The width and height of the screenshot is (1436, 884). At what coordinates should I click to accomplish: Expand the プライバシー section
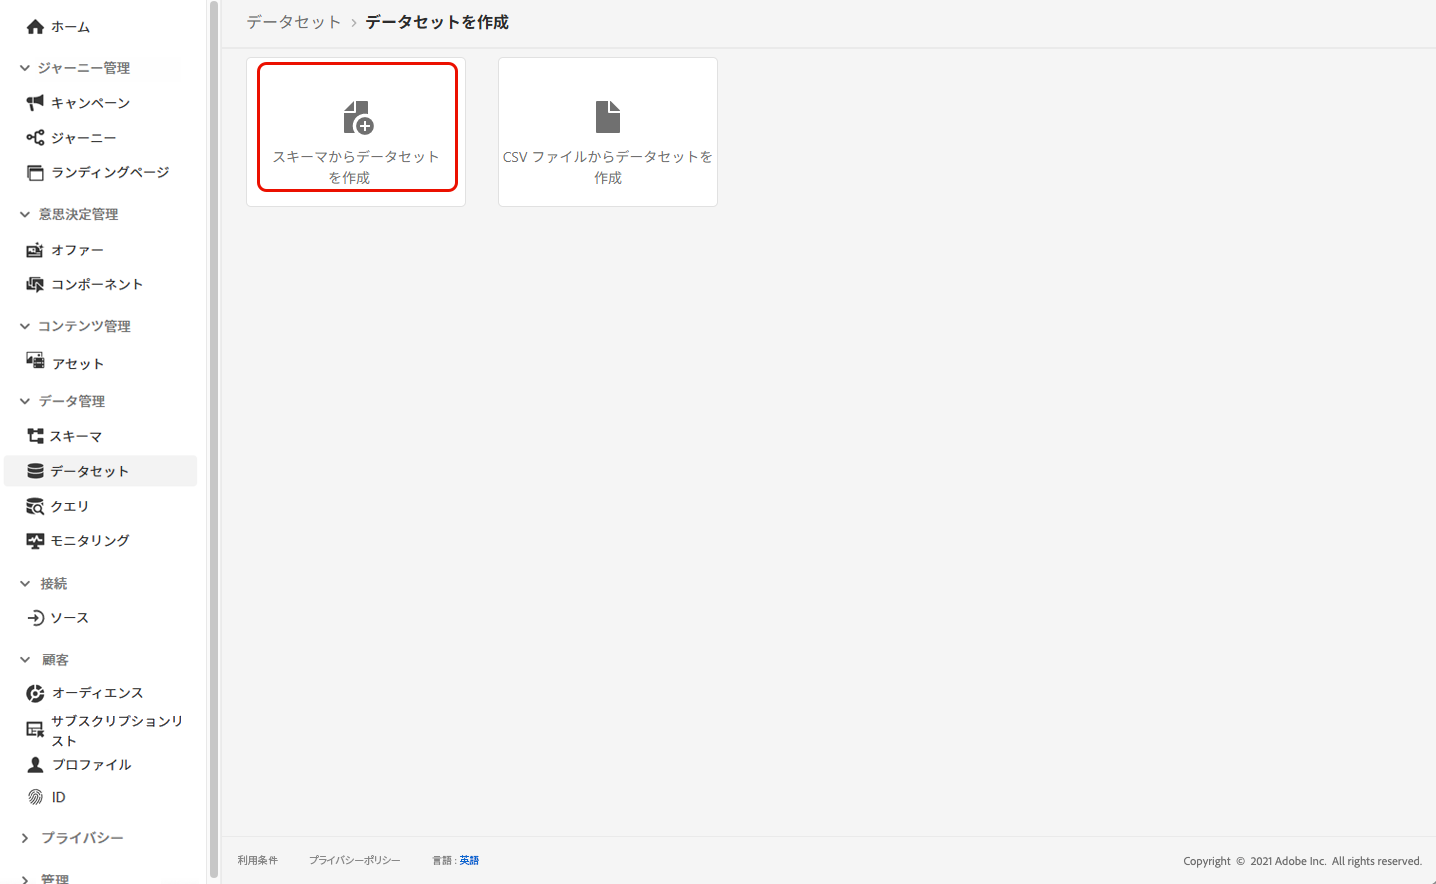coord(25,838)
